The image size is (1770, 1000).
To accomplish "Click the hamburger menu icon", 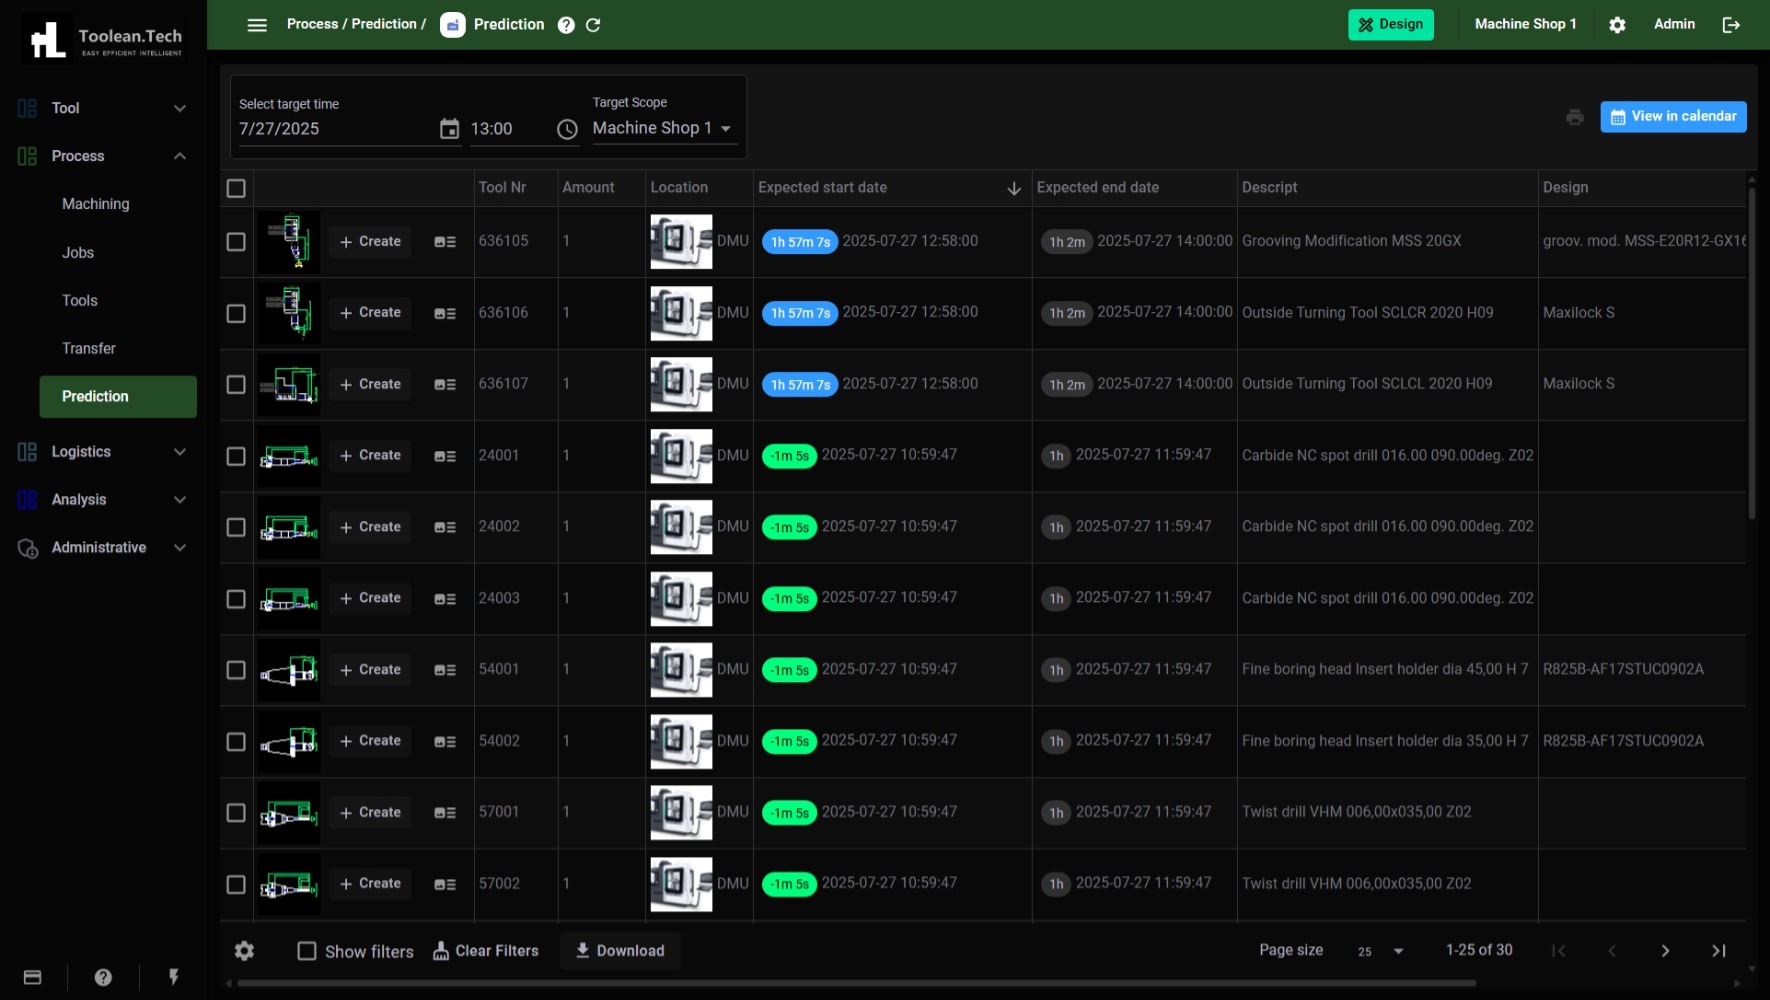I will coord(257,25).
